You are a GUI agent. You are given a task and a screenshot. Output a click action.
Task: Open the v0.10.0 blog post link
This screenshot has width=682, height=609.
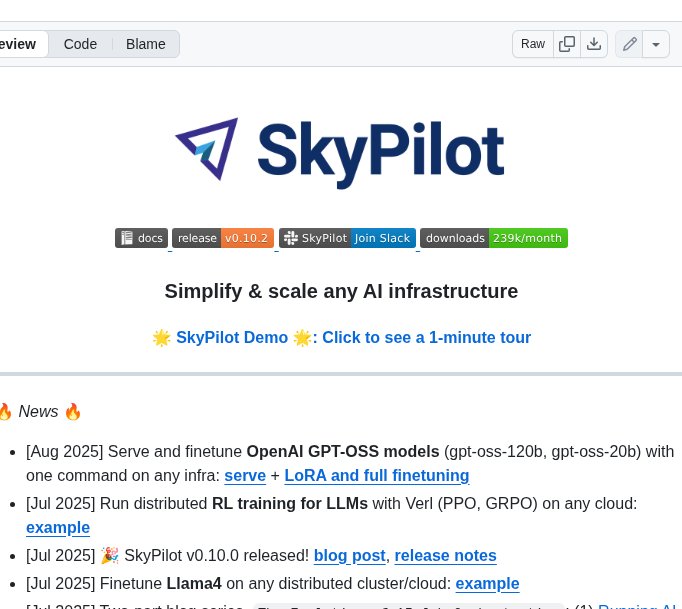[x=349, y=555]
